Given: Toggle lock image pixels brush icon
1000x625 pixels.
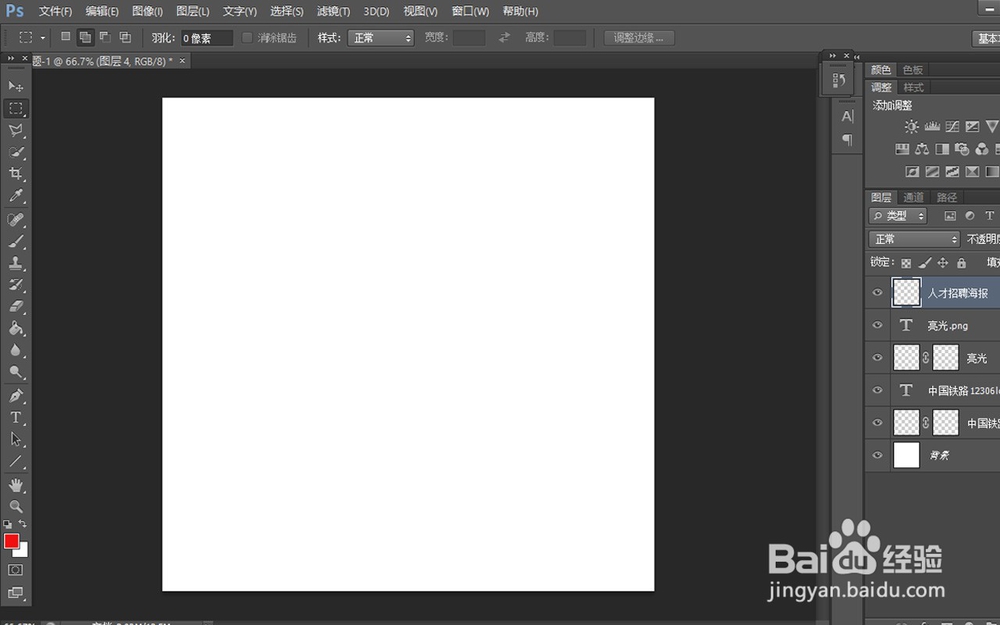Looking at the screenshot, I should tap(925, 263).
